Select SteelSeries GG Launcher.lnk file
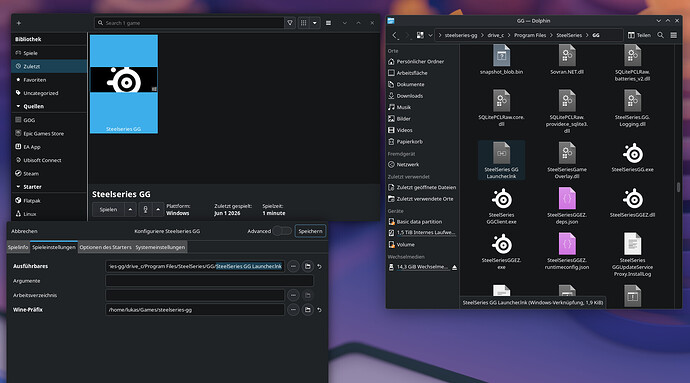Screen dimensions: 690x383 [501, 161]
